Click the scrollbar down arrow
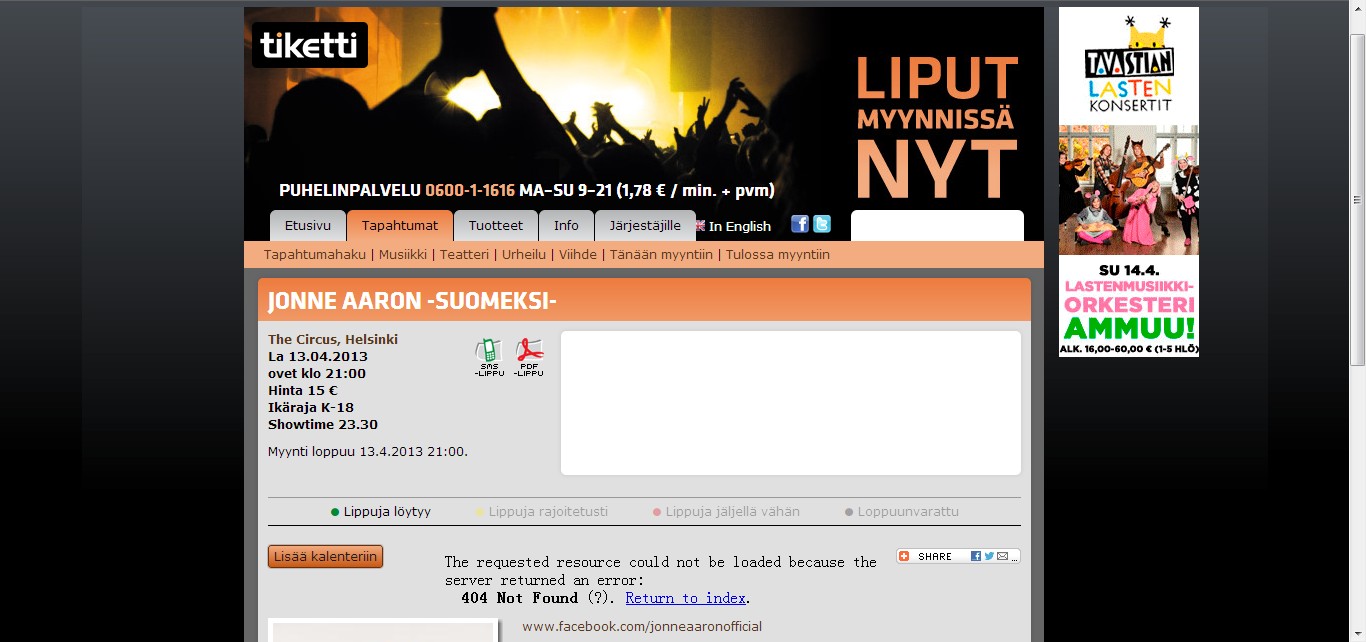This screenshot has height=642, width=1366. [x=1357, y=633]
